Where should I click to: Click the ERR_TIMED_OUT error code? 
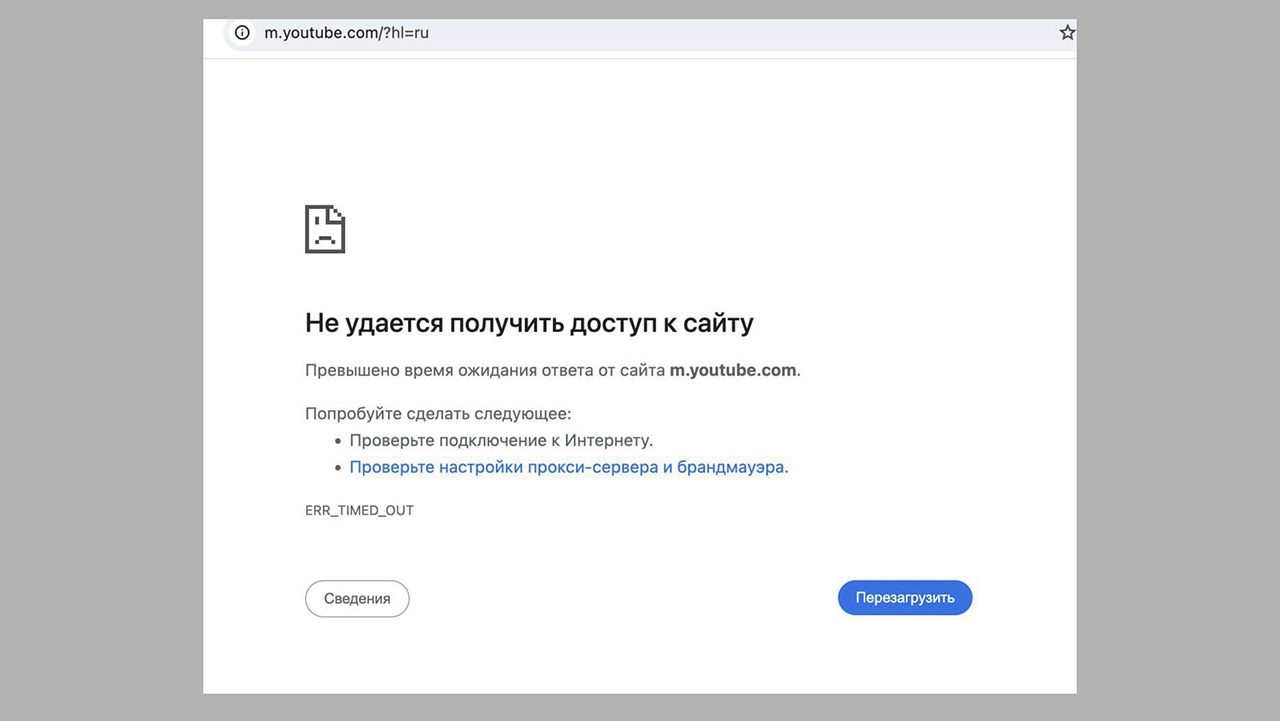tap(359, 511)
